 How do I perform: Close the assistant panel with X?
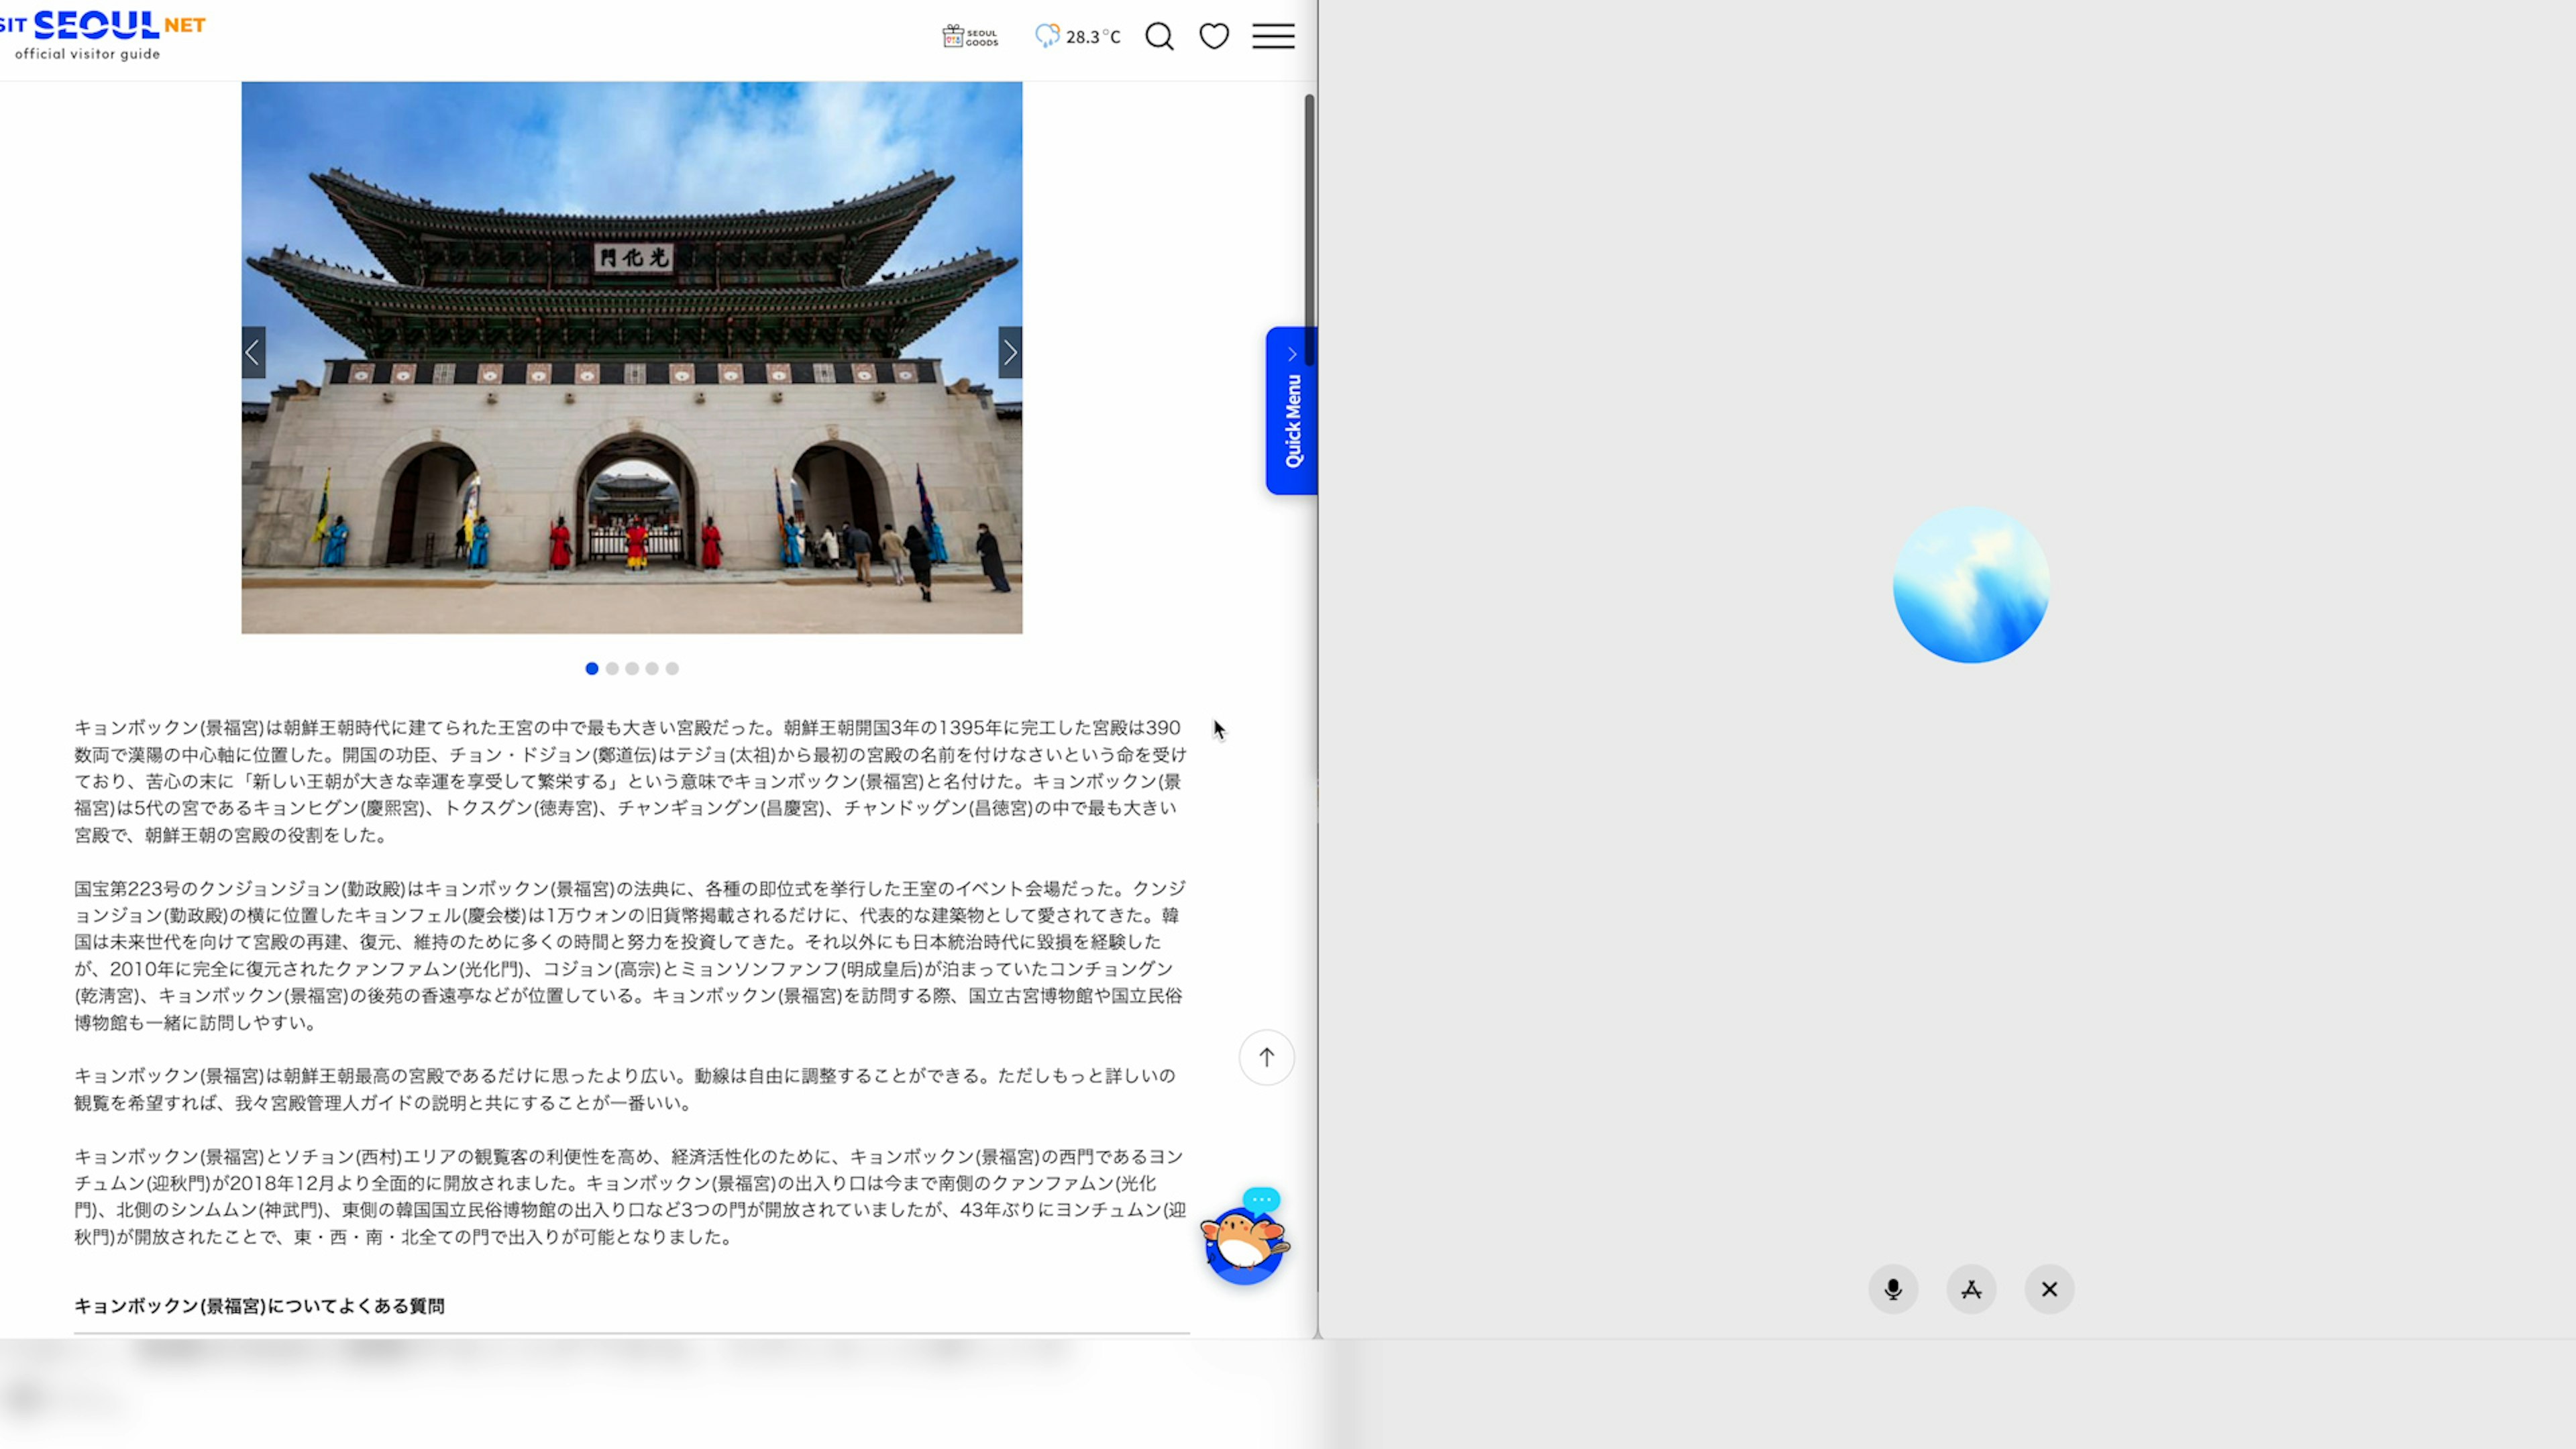[2048, 1289]
